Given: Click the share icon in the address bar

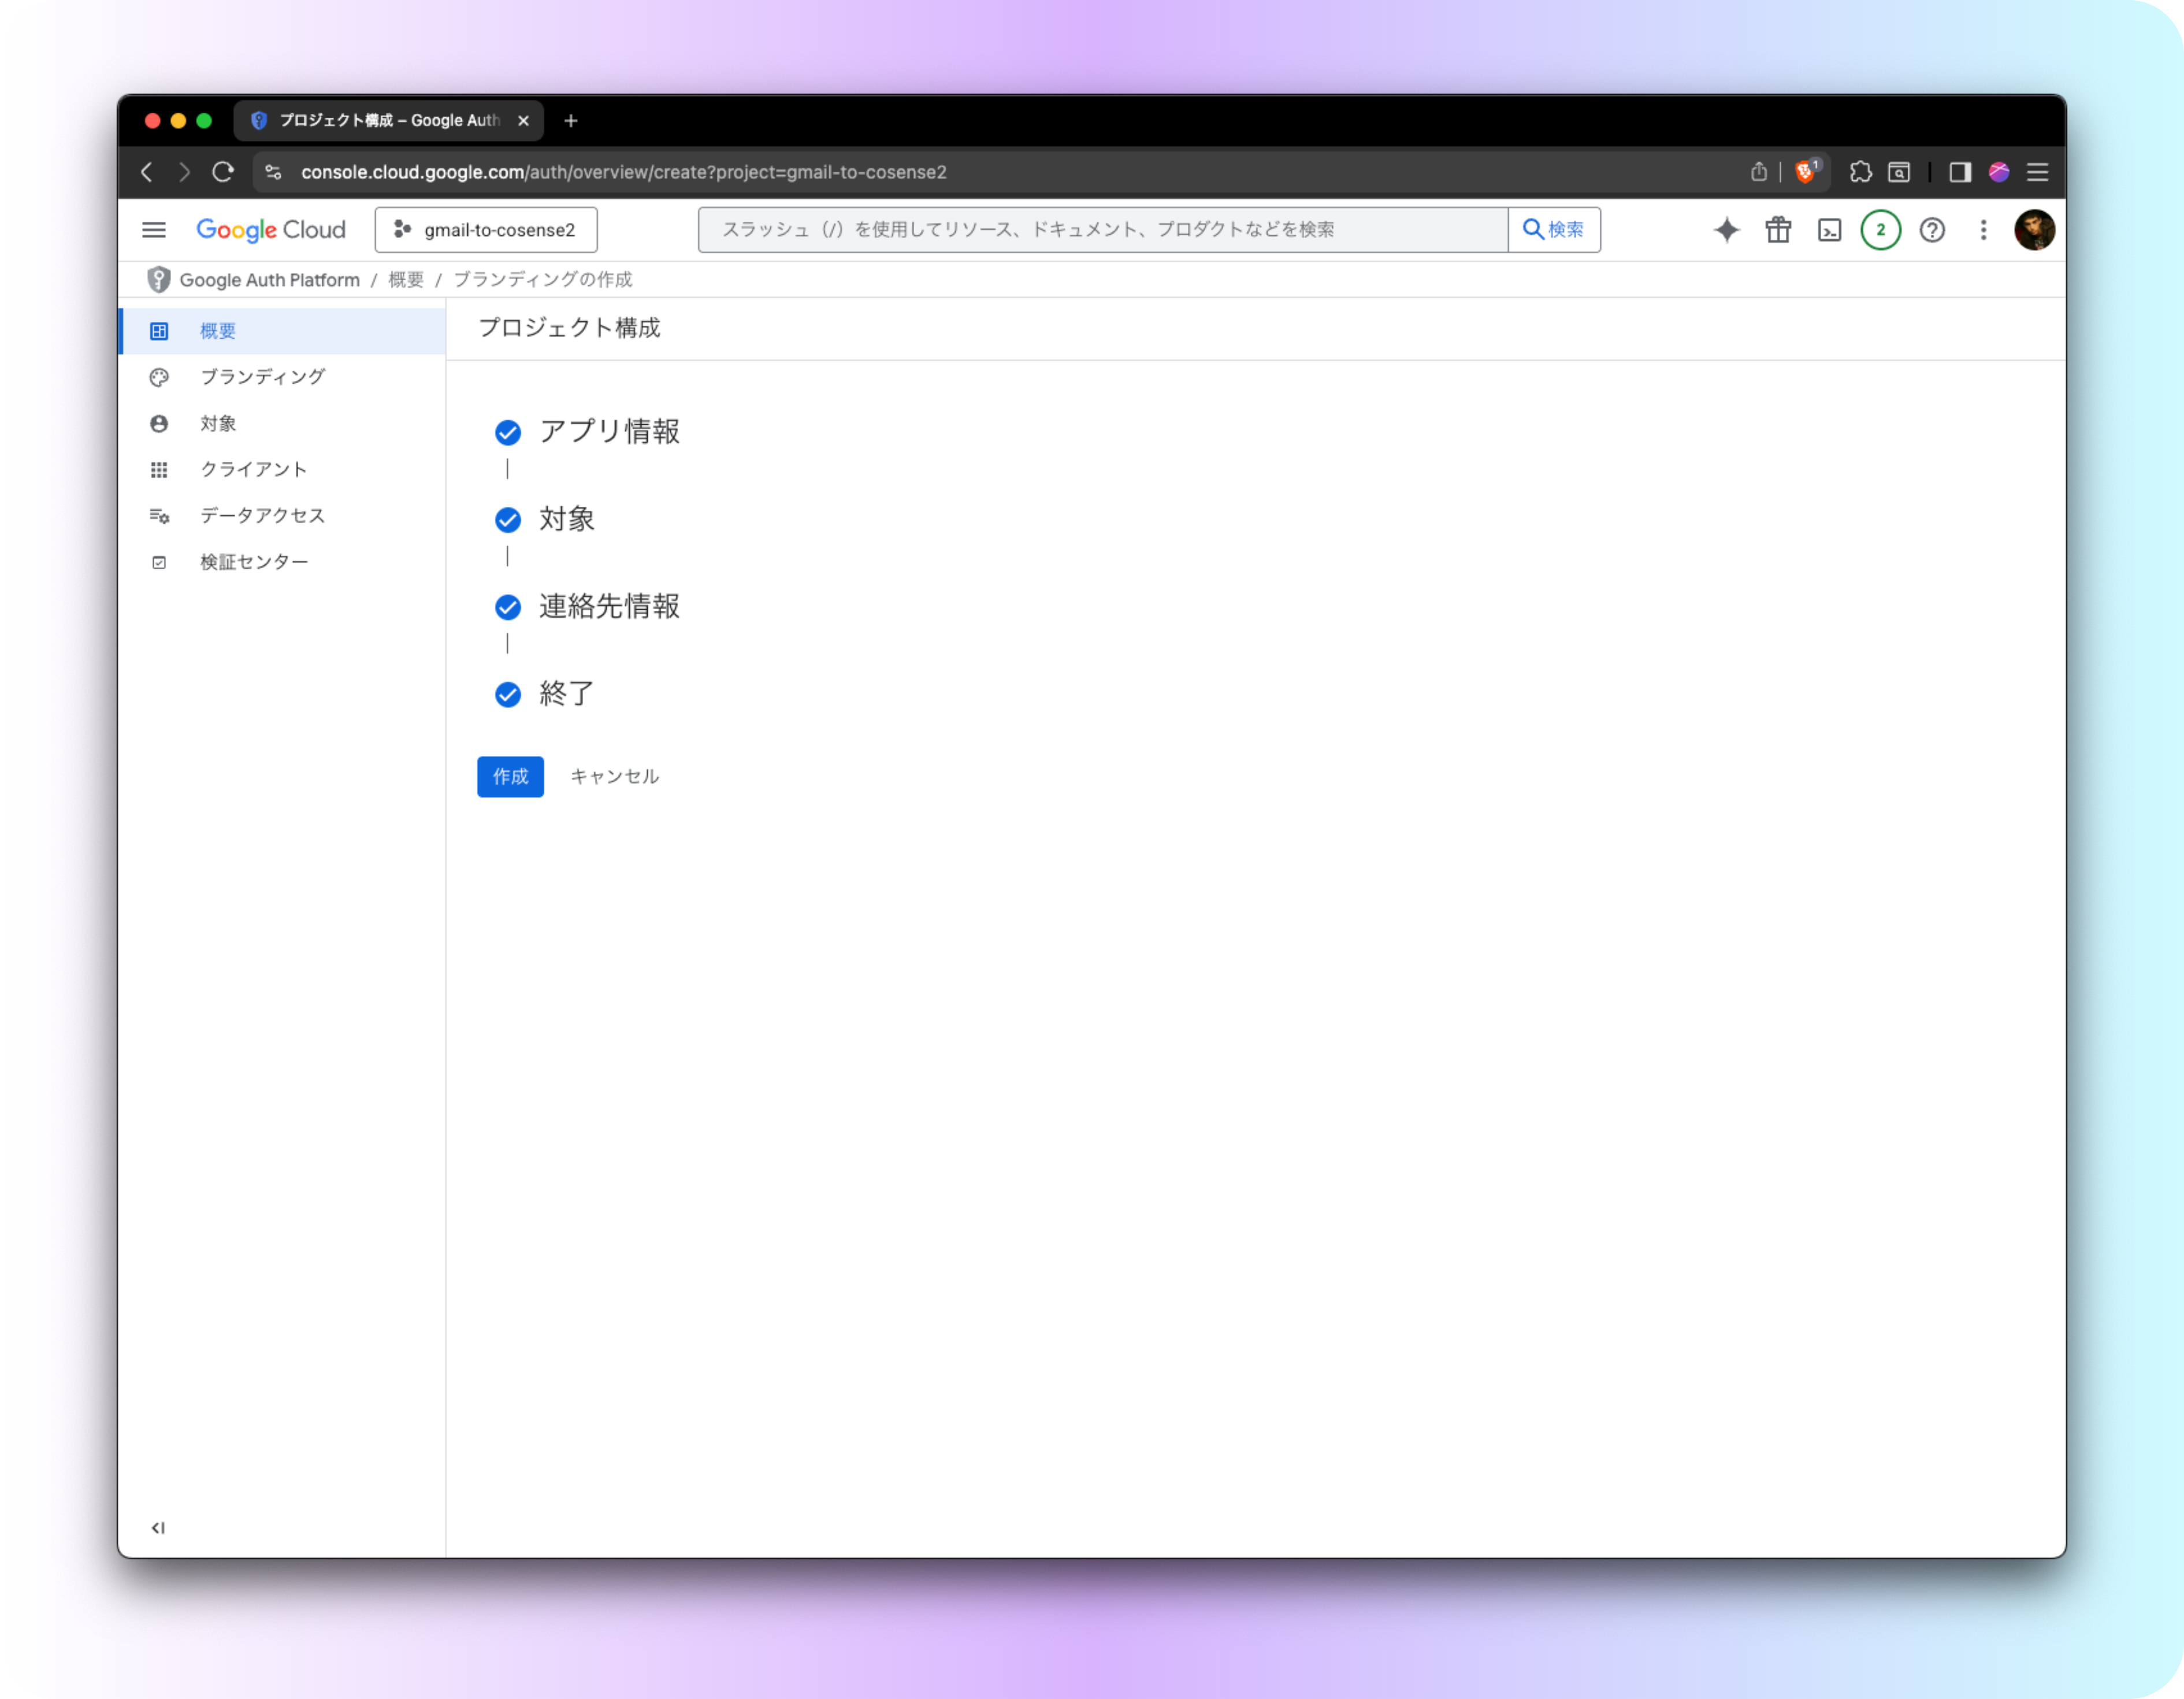Looking at the screenshot, I should tap(1759, 172).
